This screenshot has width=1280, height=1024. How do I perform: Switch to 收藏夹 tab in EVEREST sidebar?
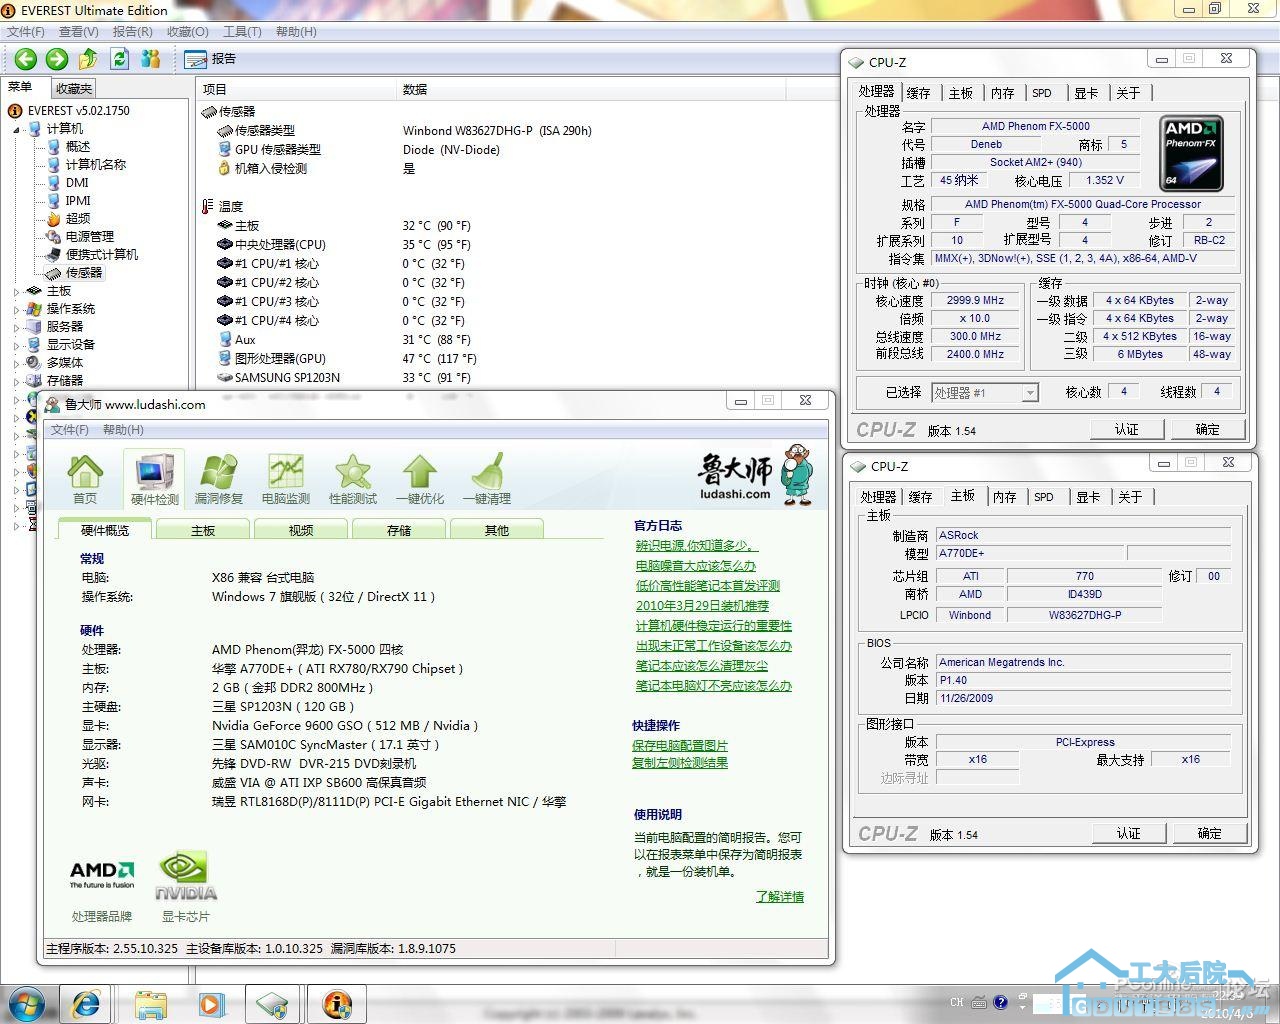click(74, 88)
